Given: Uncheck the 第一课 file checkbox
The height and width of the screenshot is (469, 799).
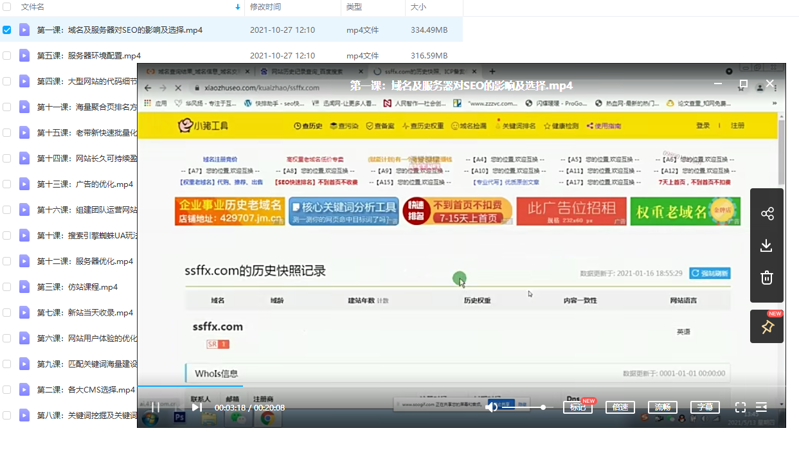Looking at the screenshot, I should 7,30.
